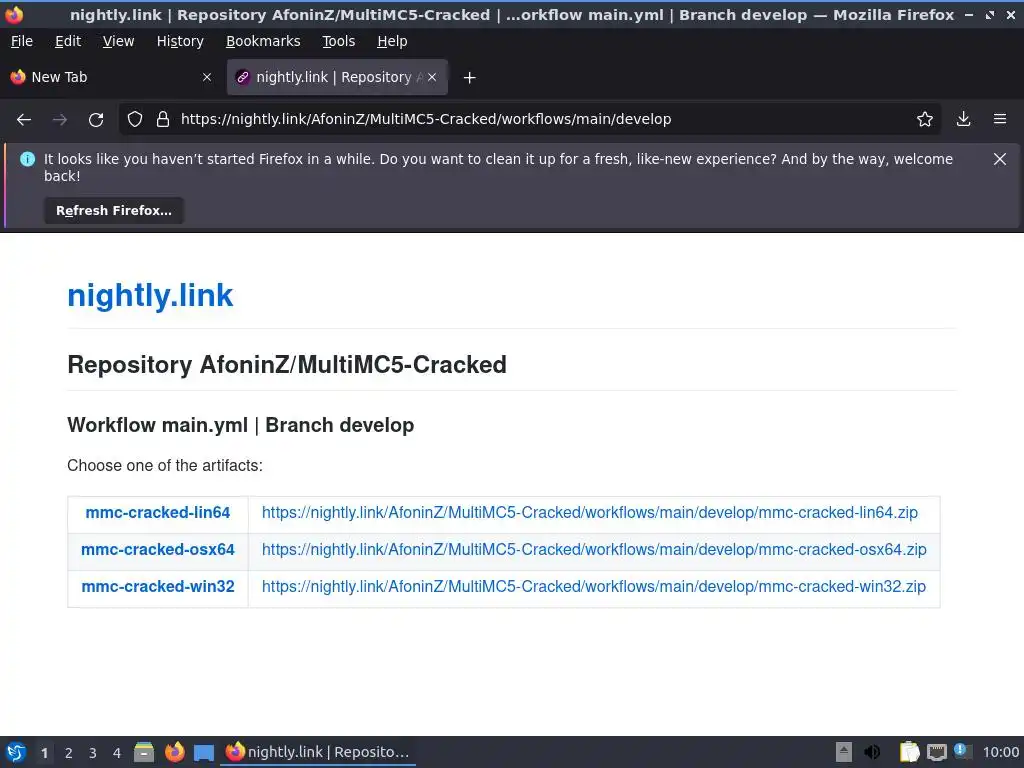
Task: Open the Bookmarks menu
Action: [x=263, y=41]
